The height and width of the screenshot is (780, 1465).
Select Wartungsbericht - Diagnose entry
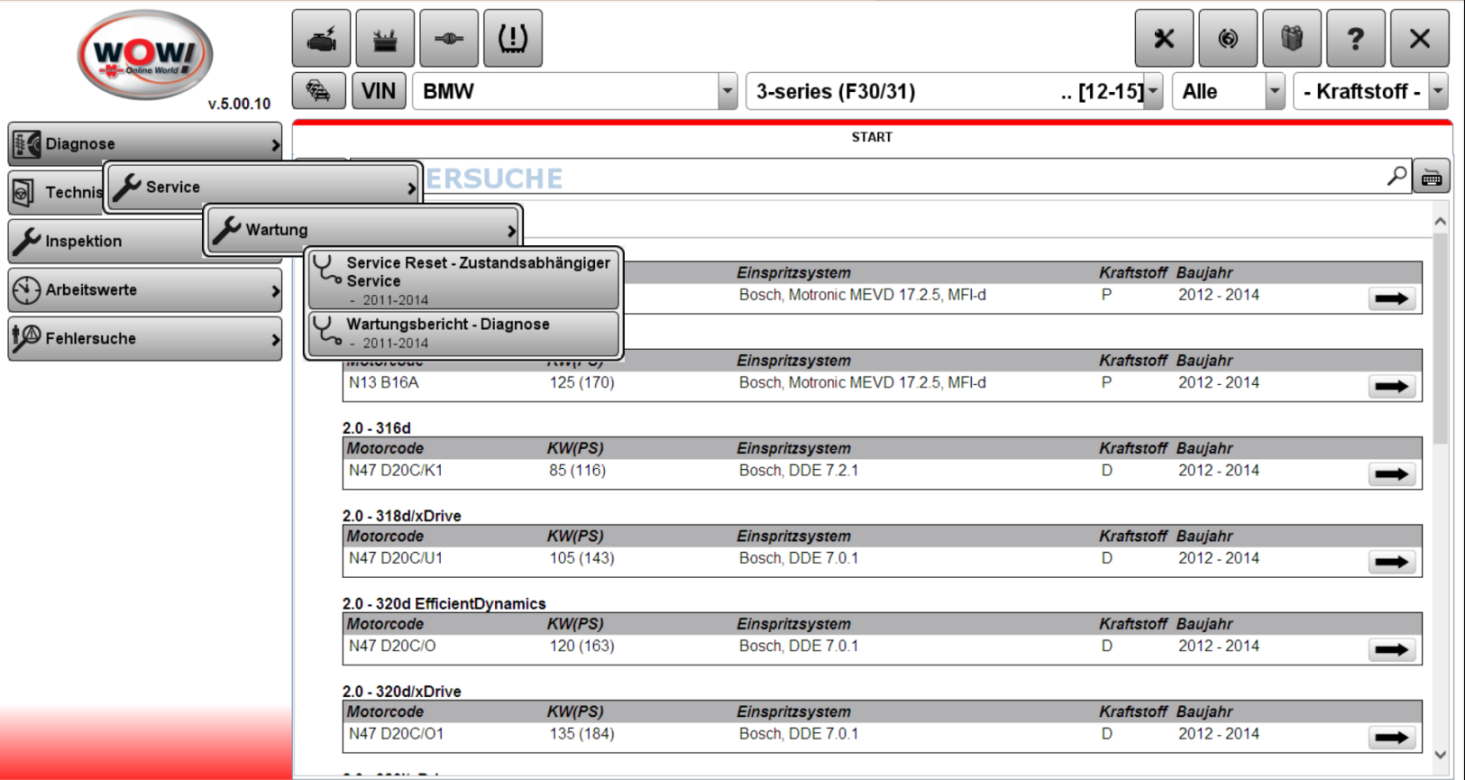(464, 333)
